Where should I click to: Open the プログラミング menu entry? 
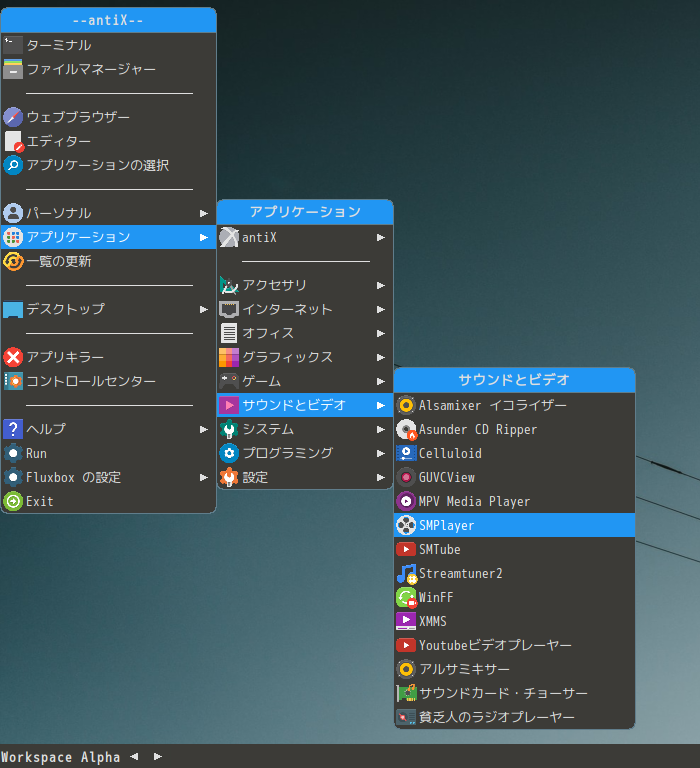click(305, 453)
